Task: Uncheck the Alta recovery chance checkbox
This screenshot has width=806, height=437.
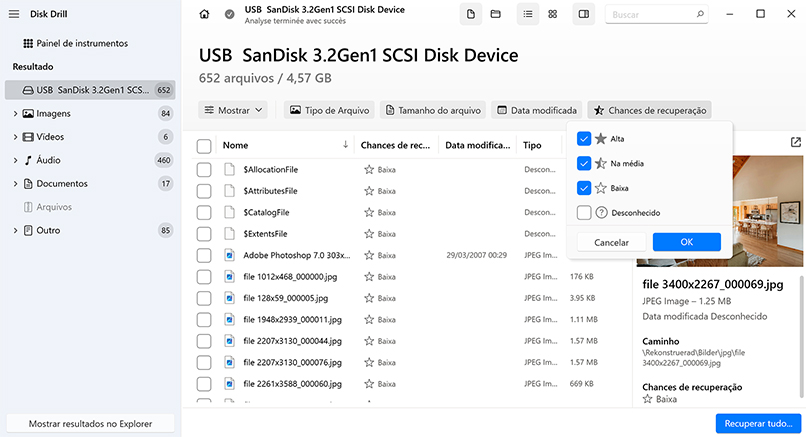Action: point(584,139)
